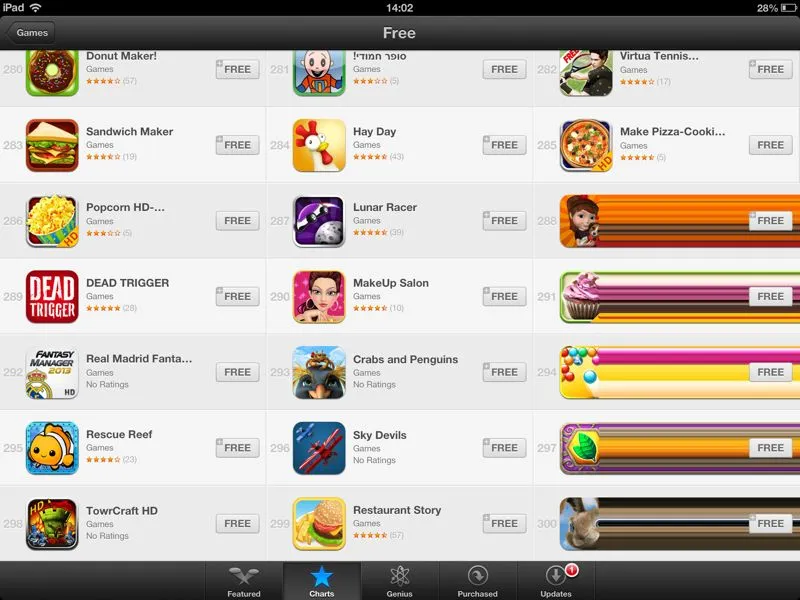
Task: Open the Crabs and Penguins icon
Action: coord(319,372)
